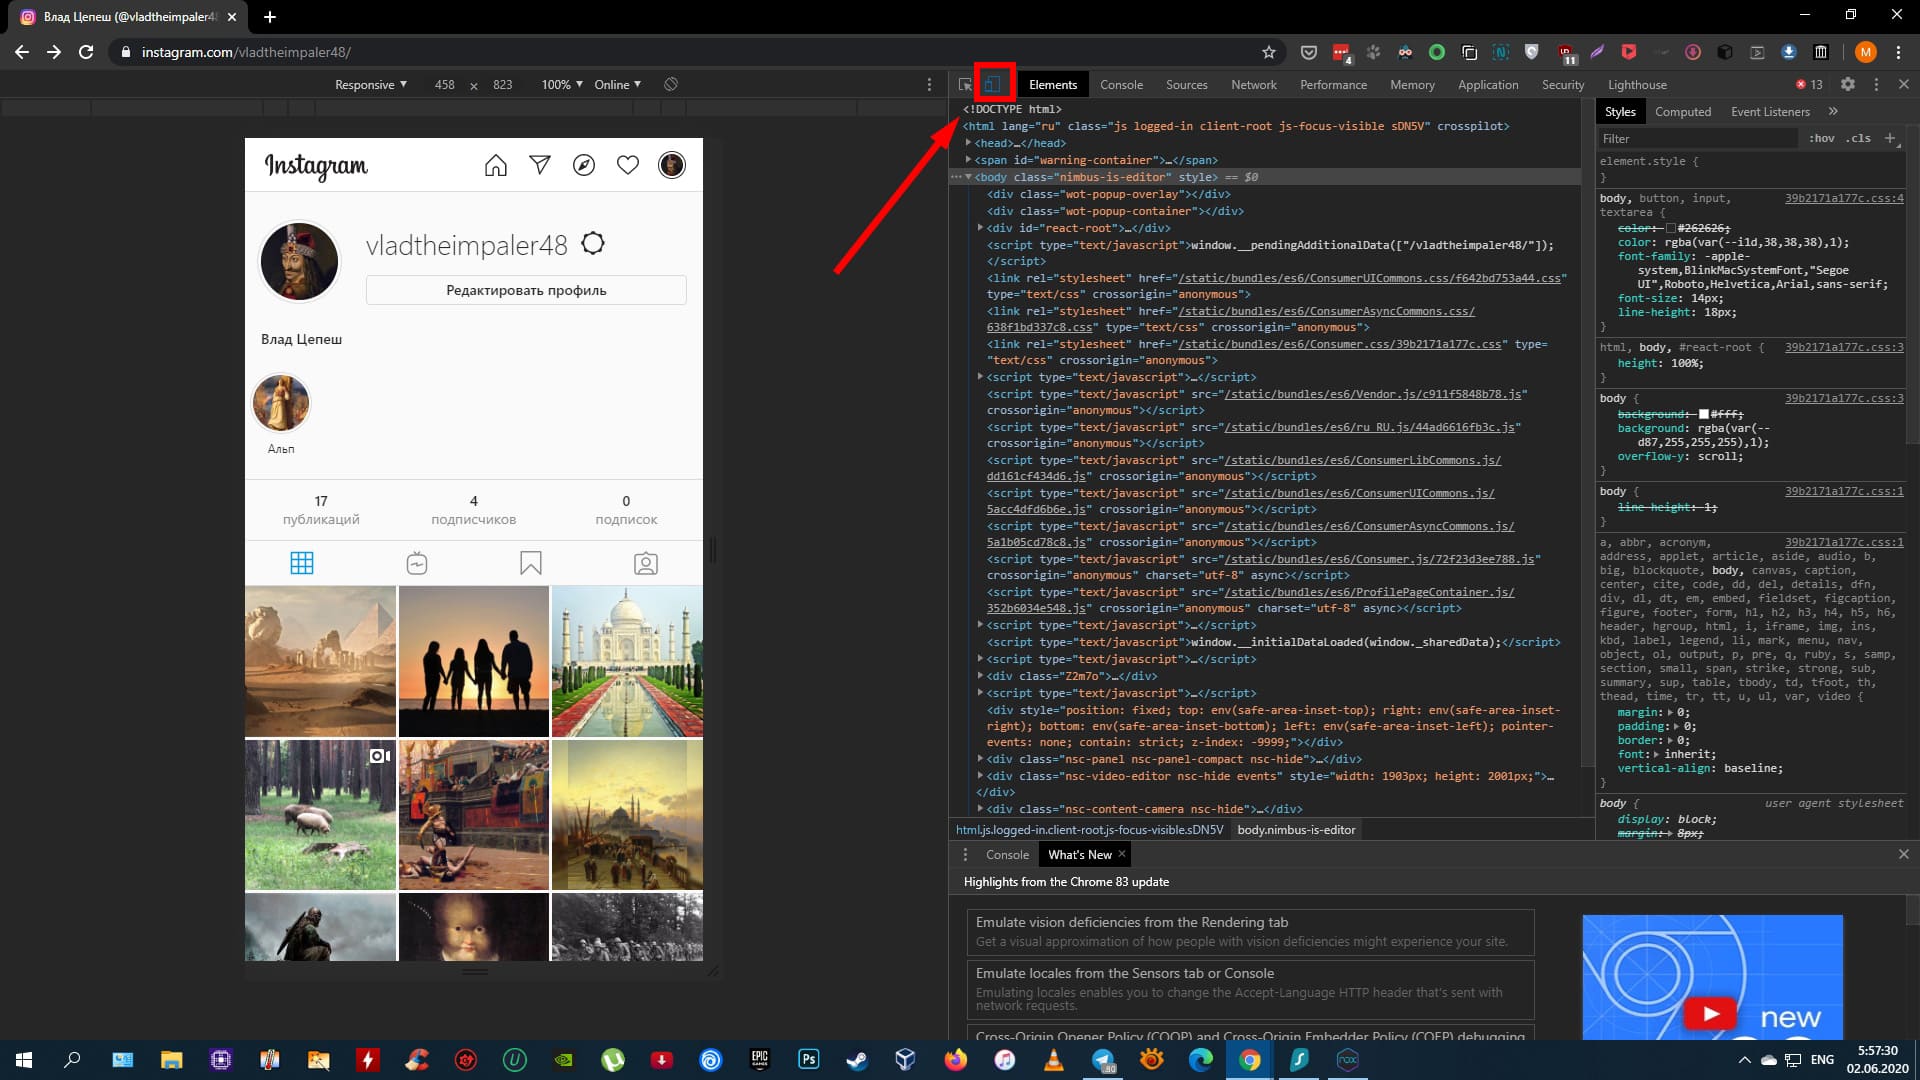The height and width of the screenshot is (1080, 1920).
Task: Open DevTools settings gear
Action: click(1848, 84)
